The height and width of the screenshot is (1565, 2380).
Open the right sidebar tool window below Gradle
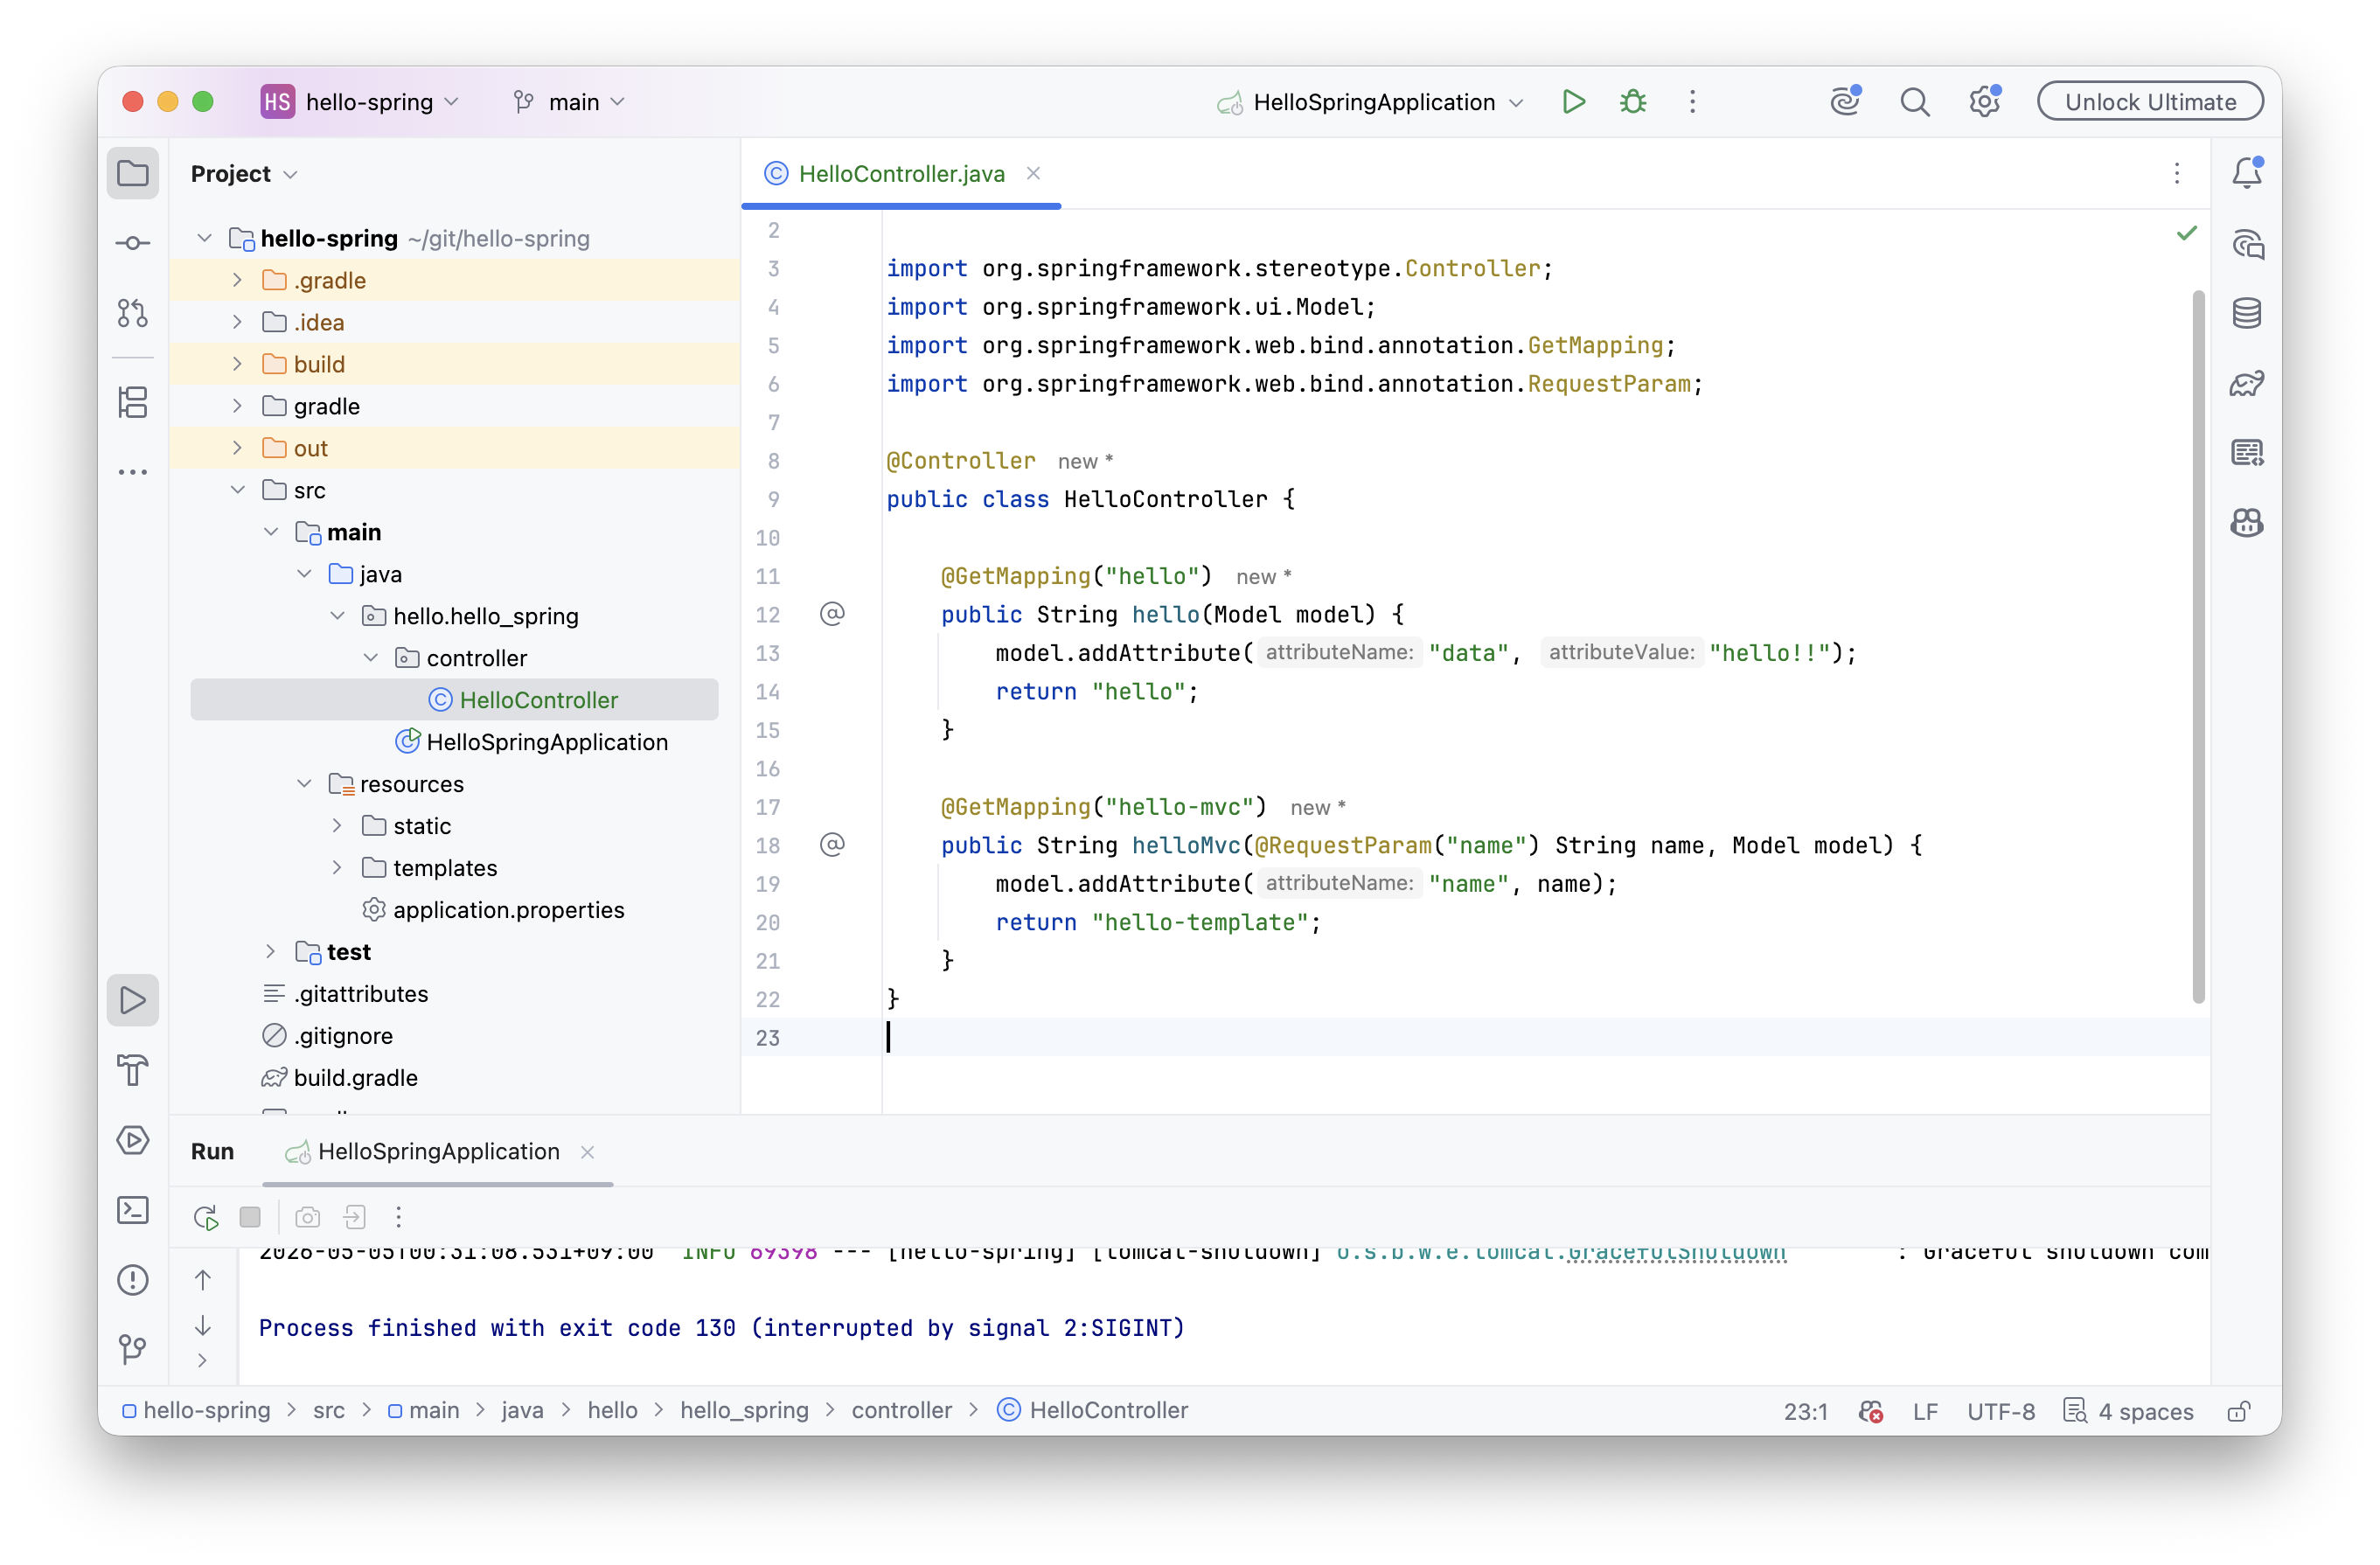pyautogui.click(x=2247, y=453)
